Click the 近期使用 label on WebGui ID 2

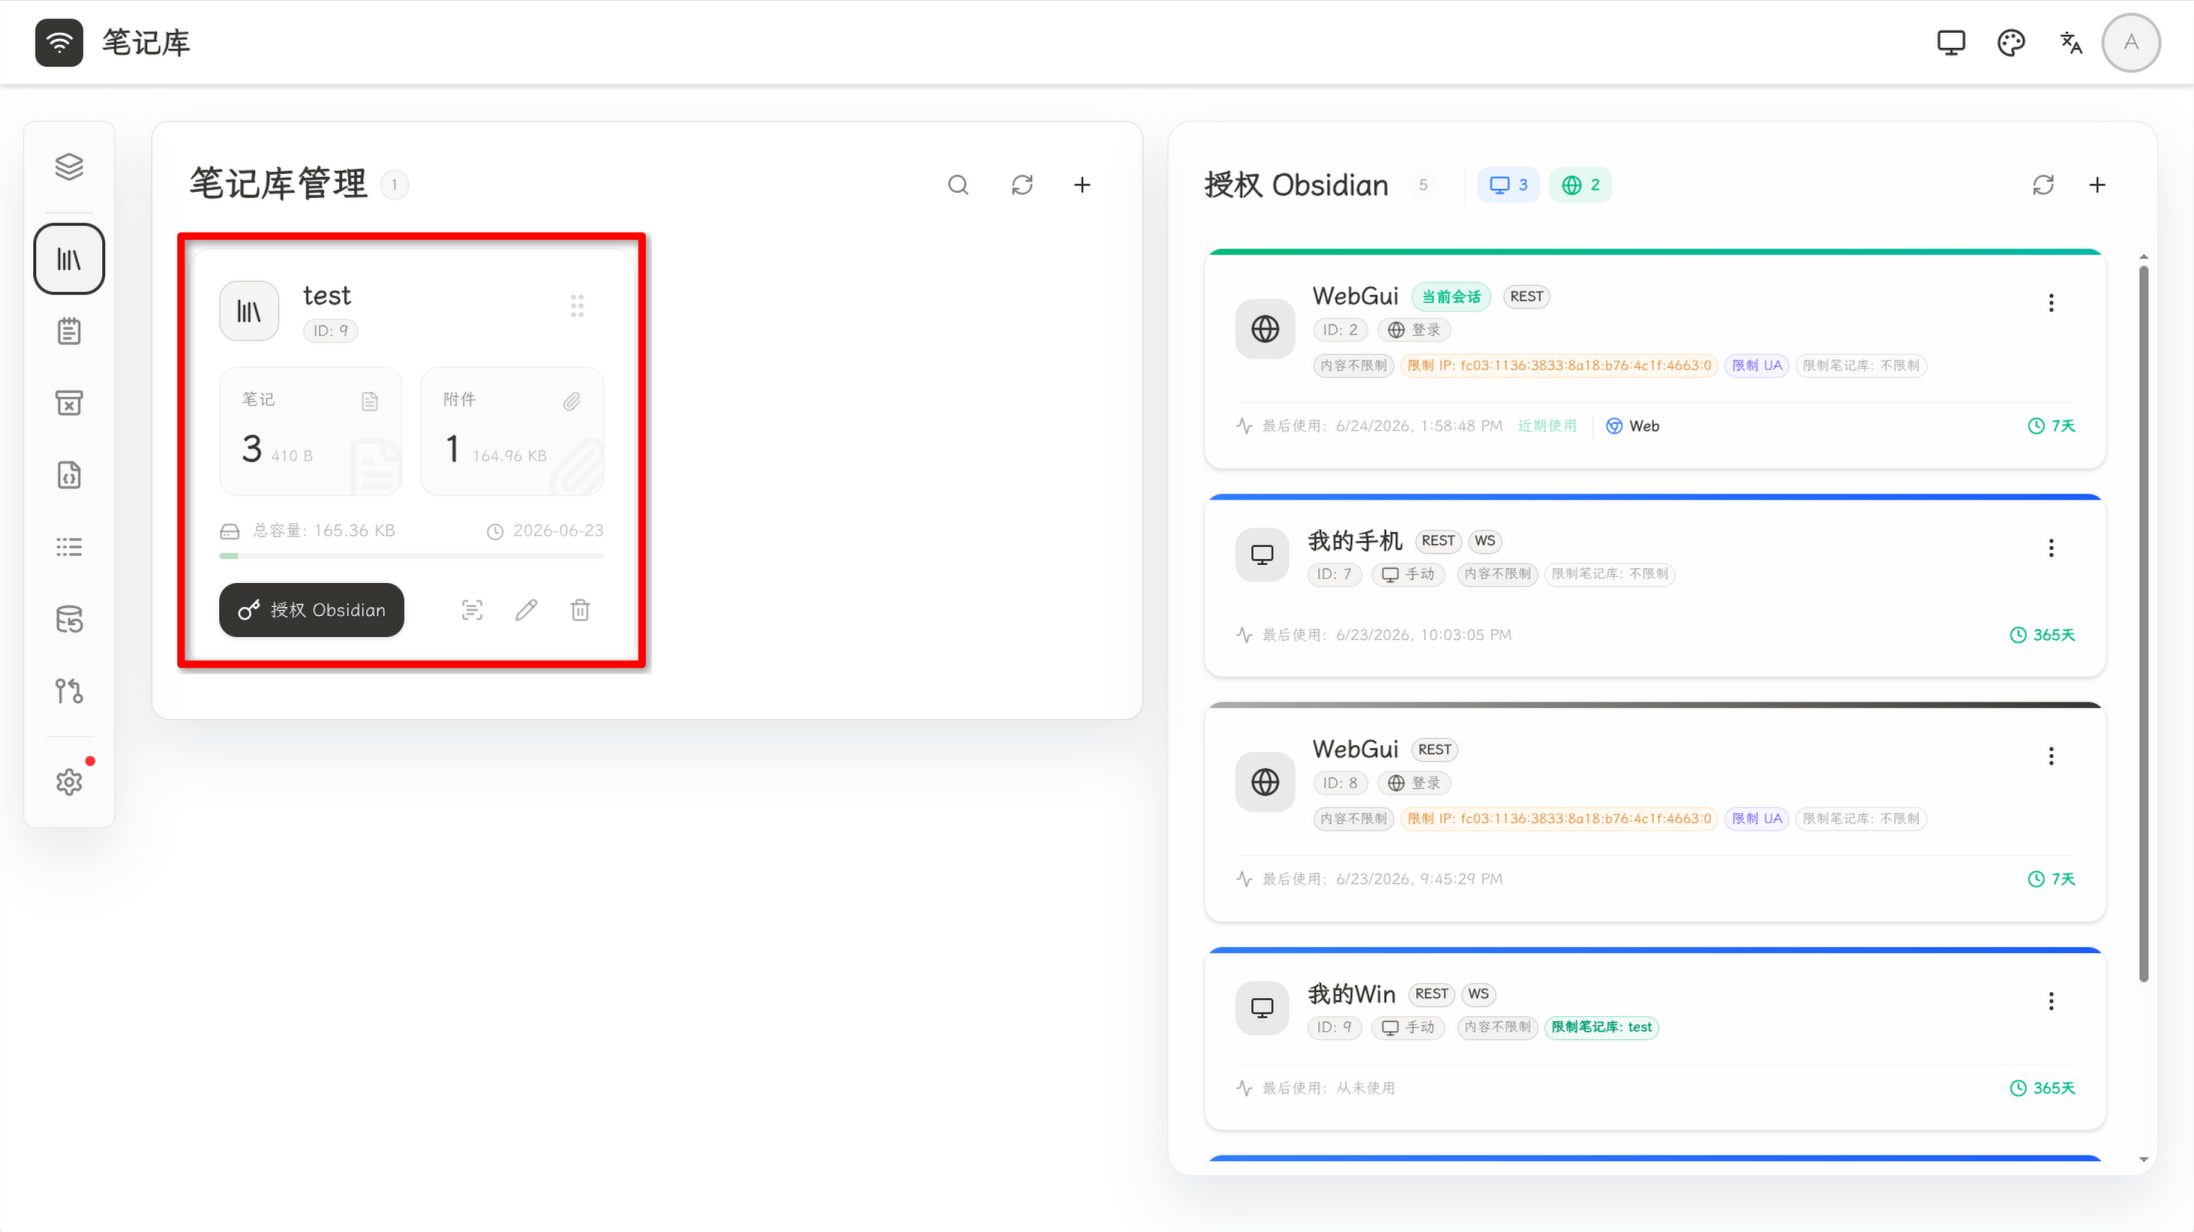click(x=1547, y=426)
